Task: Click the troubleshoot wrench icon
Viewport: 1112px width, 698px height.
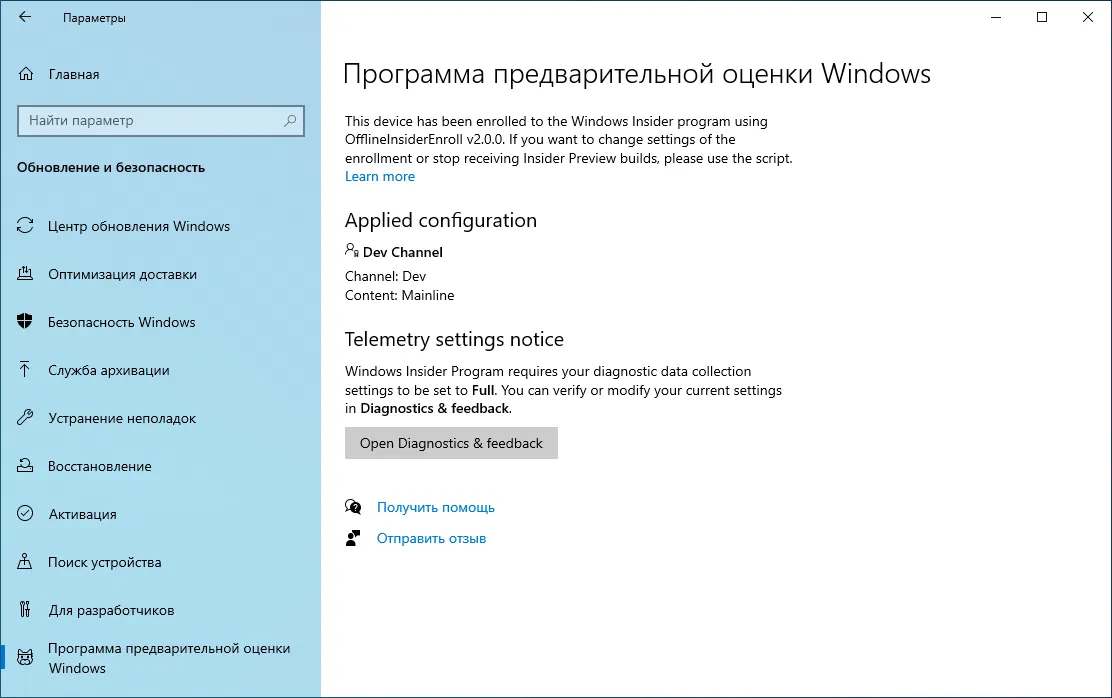Action: click(26, 418)
